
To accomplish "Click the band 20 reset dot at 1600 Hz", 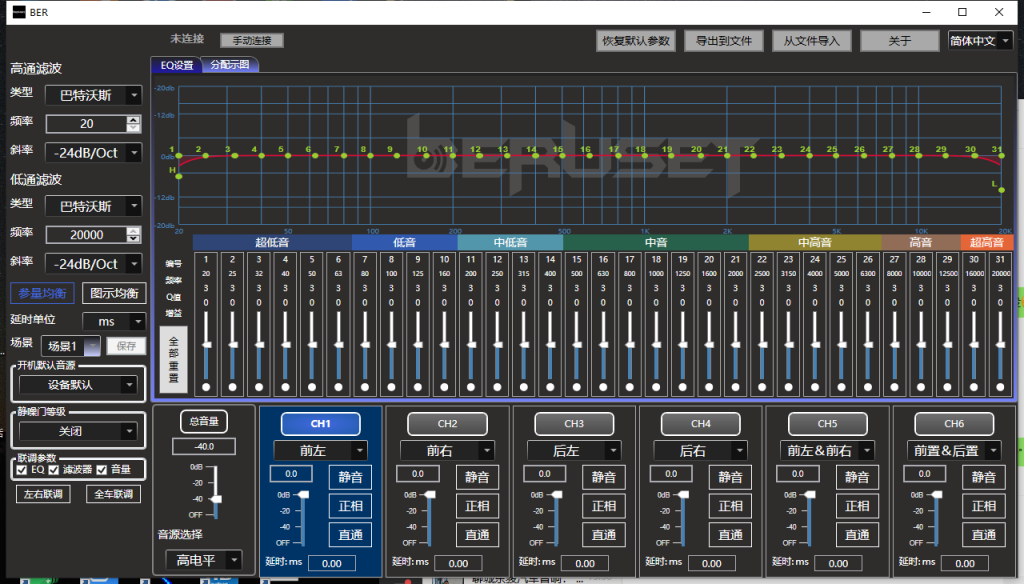I will coord(709,387).
